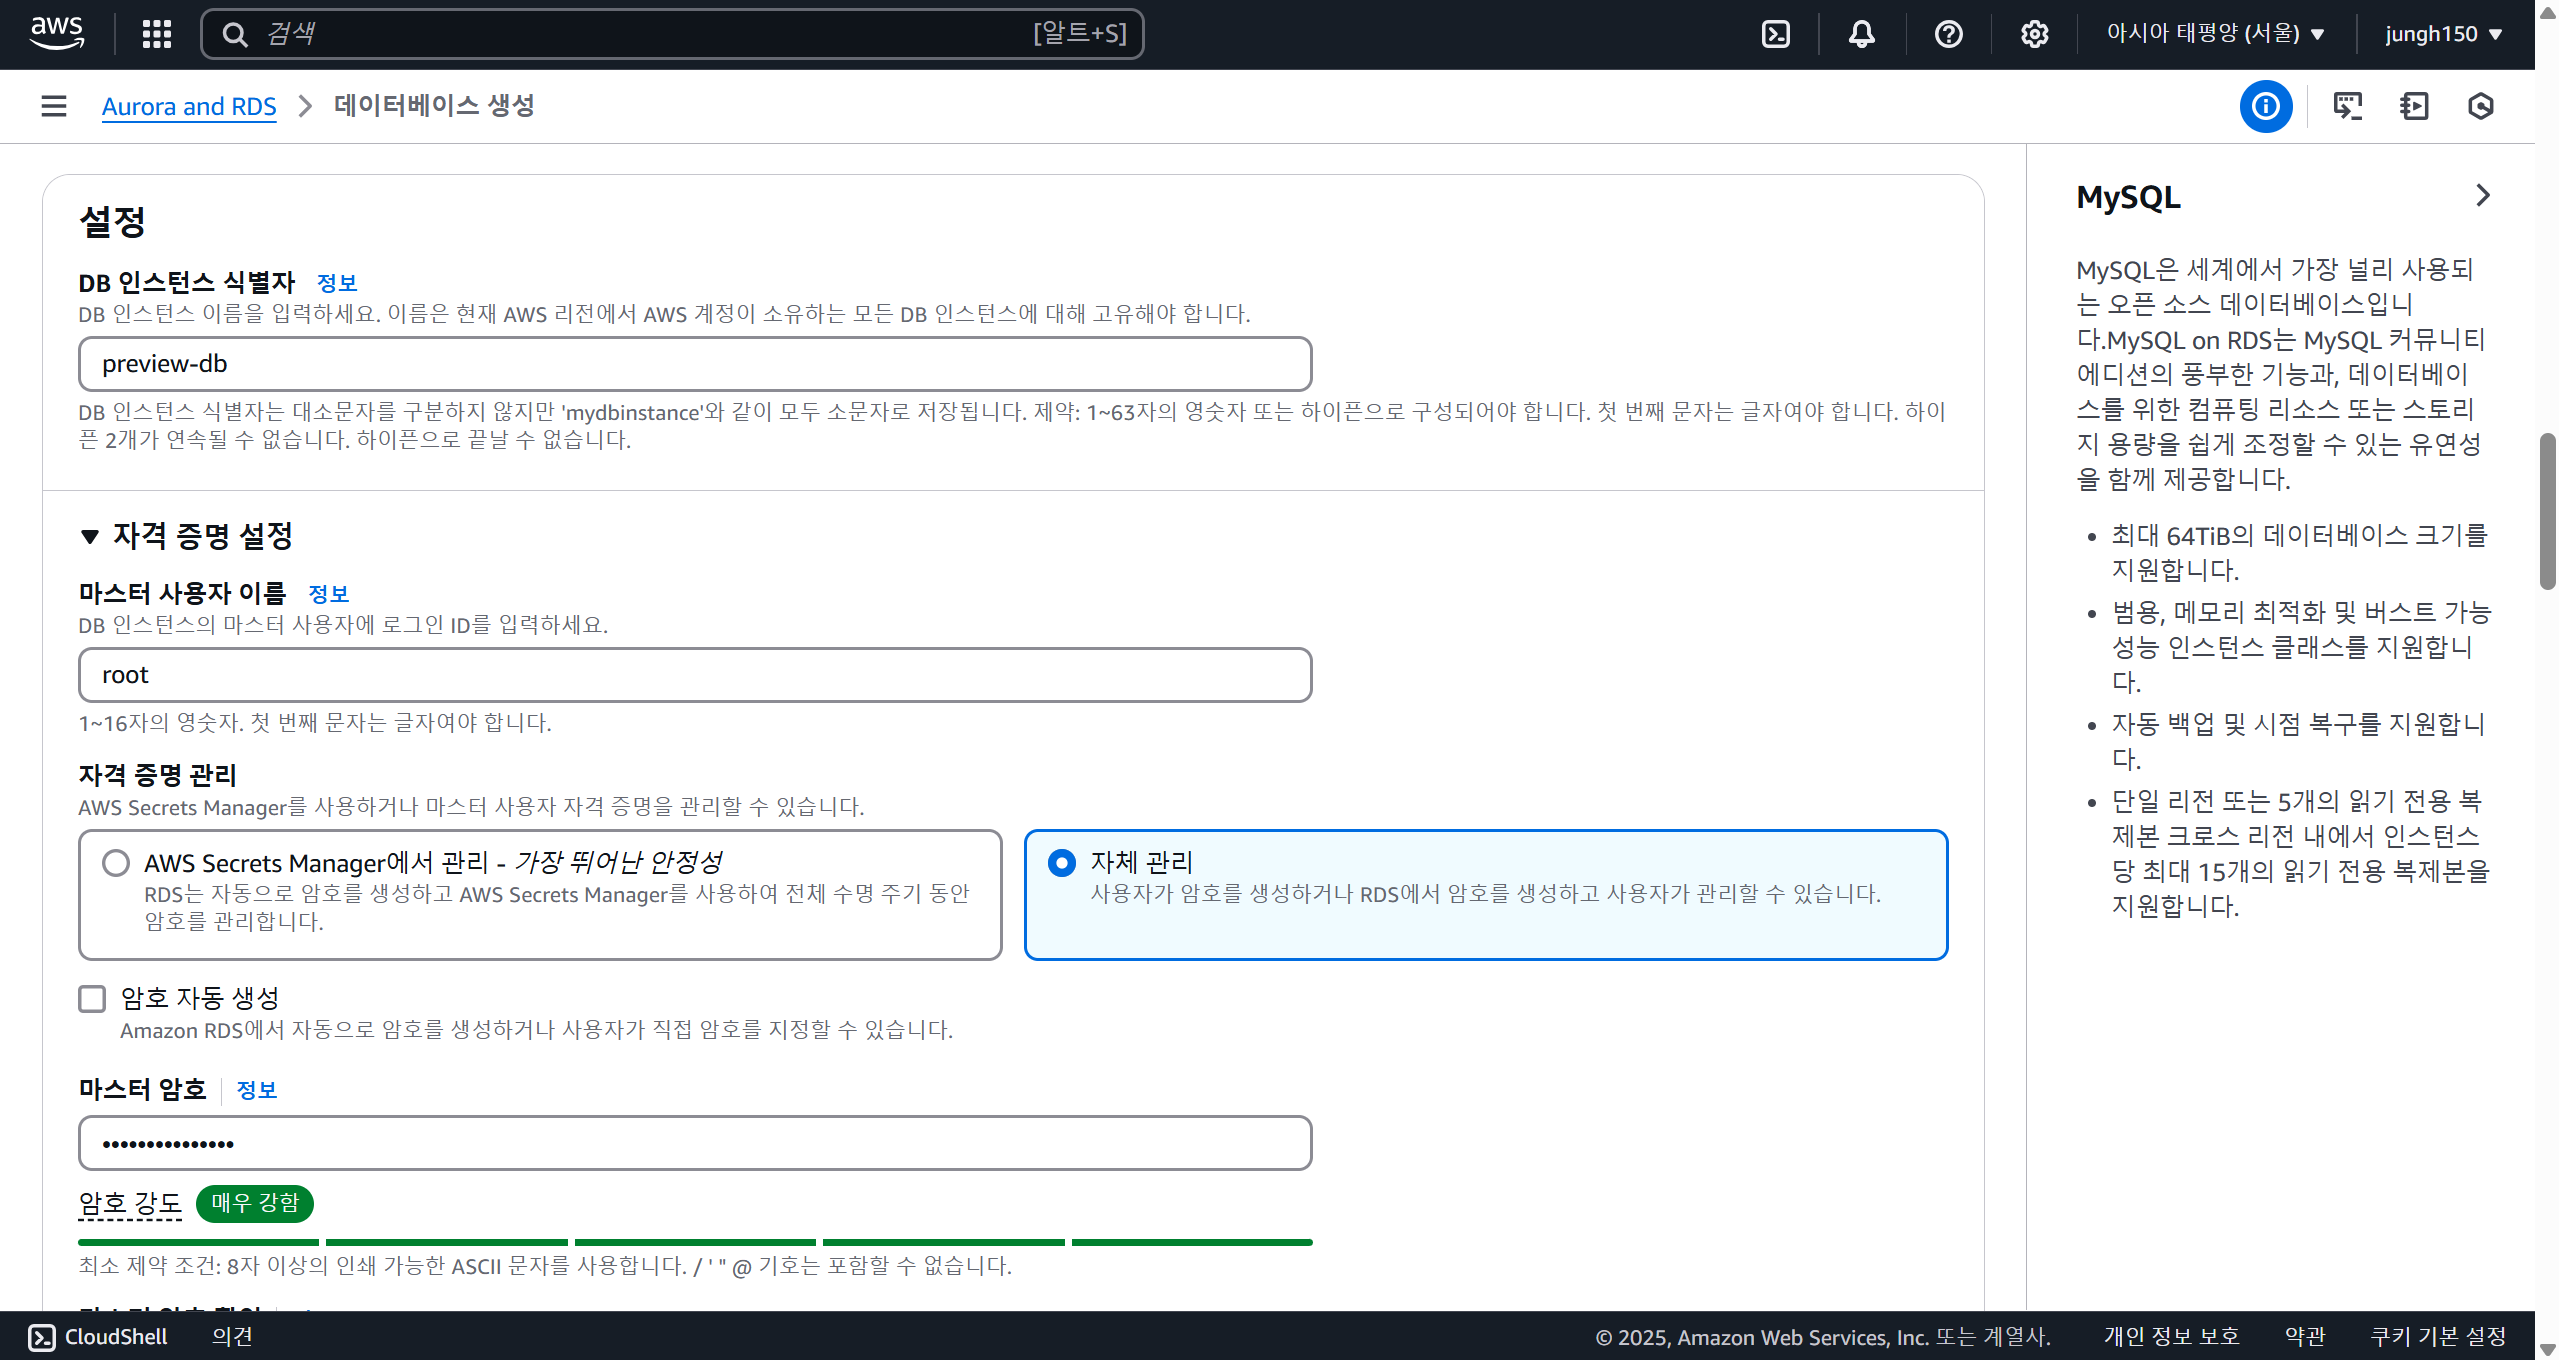This screenshot has height=1360, width=2559.
Task: Click 의견 feedback in the footer
Action: [232, 1337]
